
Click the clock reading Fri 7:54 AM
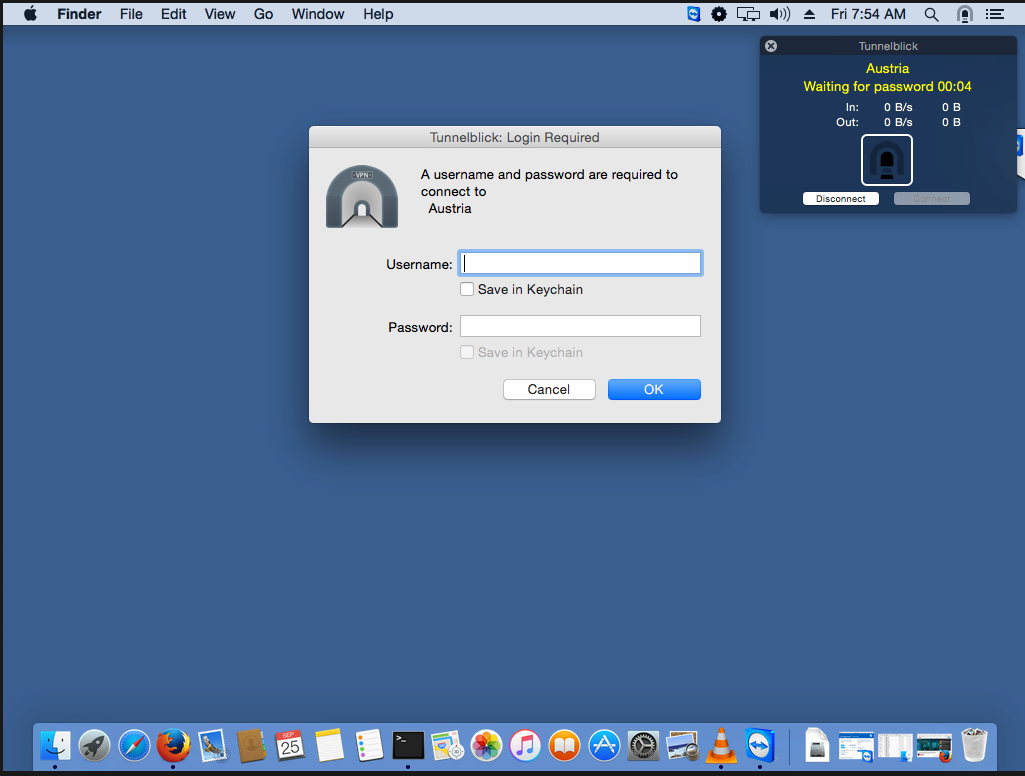(x=868, y=14)
